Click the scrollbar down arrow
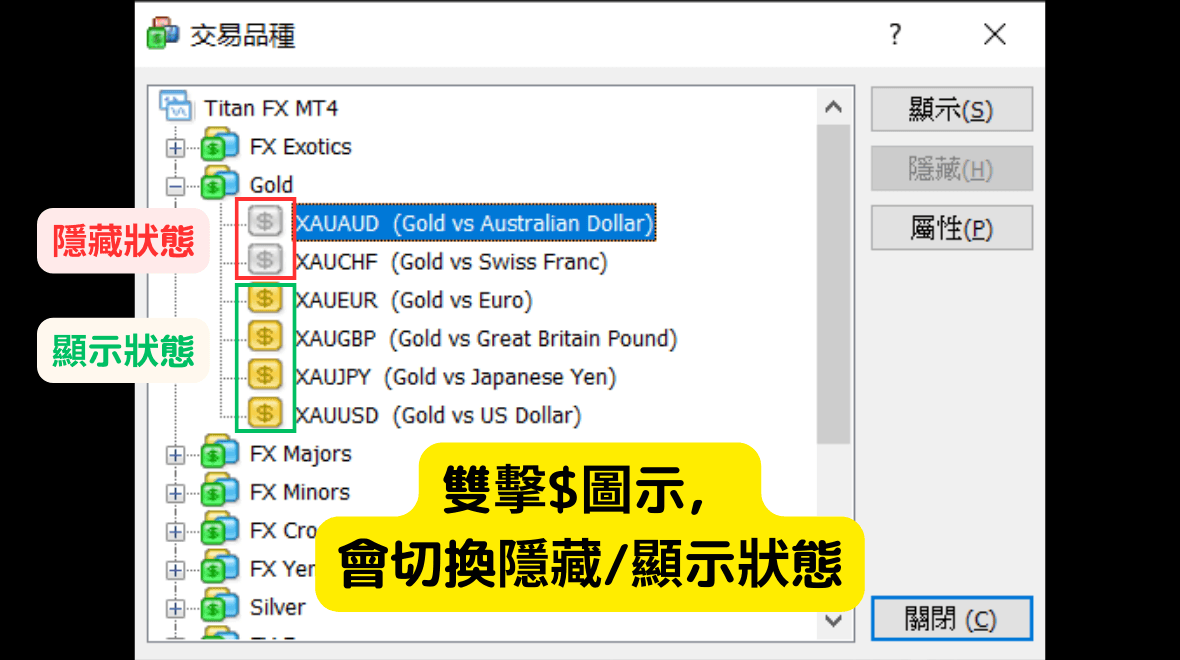 click(x=833, y=621)
